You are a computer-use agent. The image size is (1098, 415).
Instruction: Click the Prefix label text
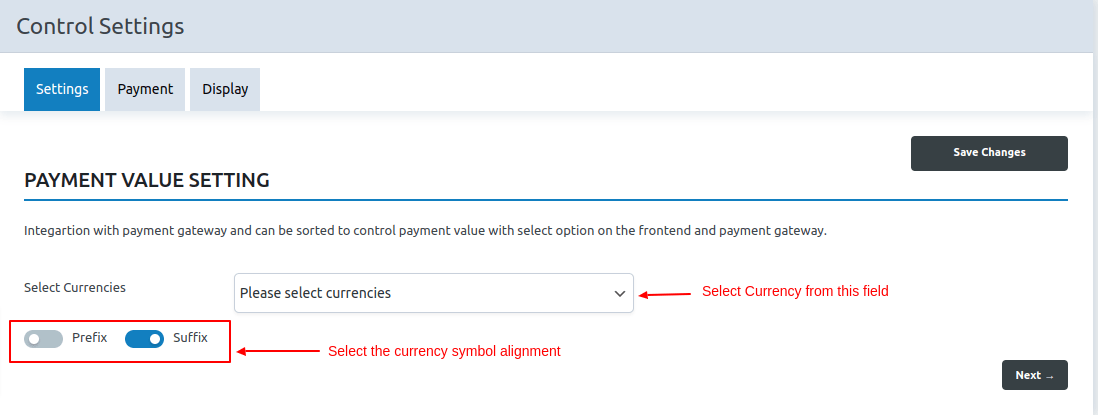tap(89, 338)
